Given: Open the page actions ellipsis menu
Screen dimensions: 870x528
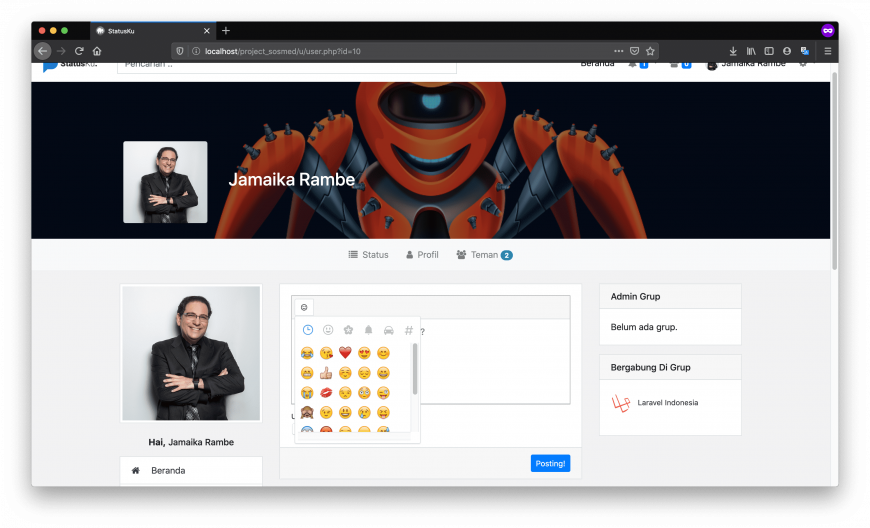Looking at the screenshot, I should (x=619, y=51).
